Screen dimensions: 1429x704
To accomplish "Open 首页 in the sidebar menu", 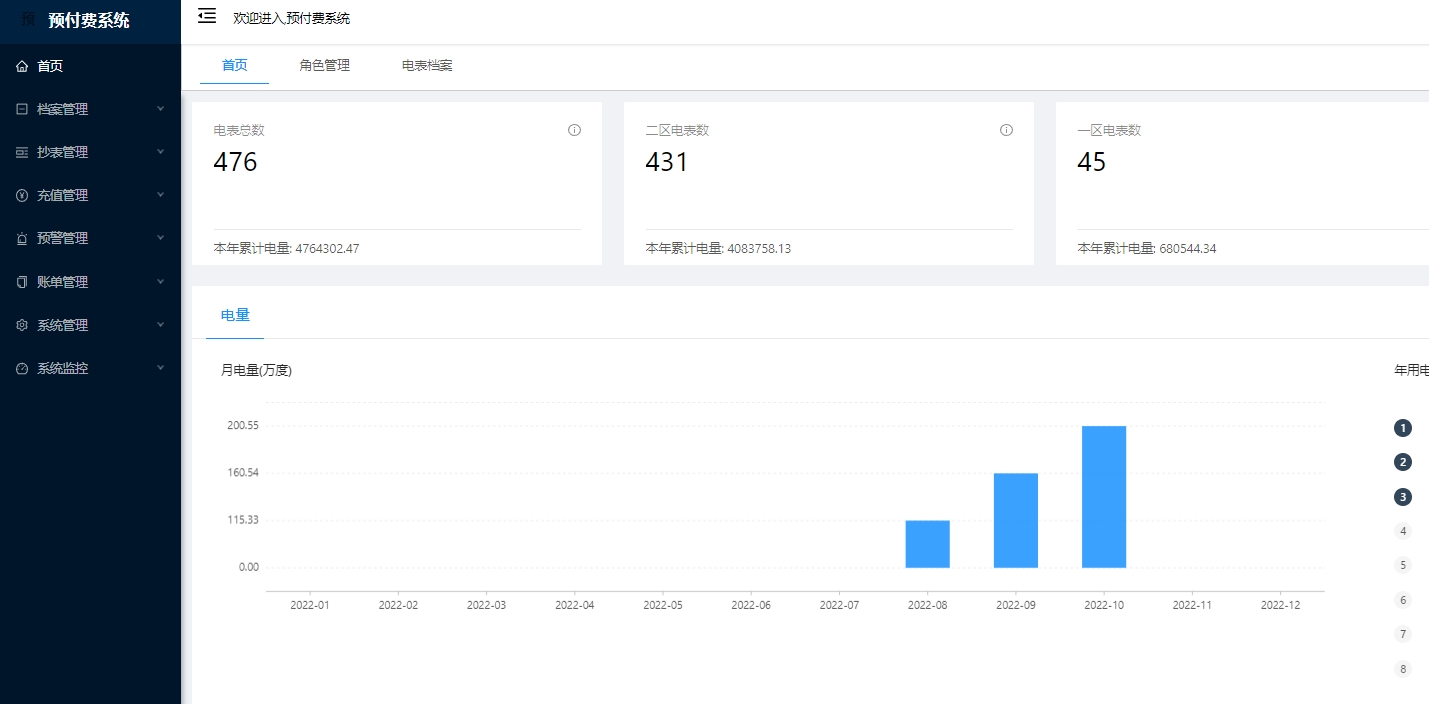I will (x=50, y=66).
